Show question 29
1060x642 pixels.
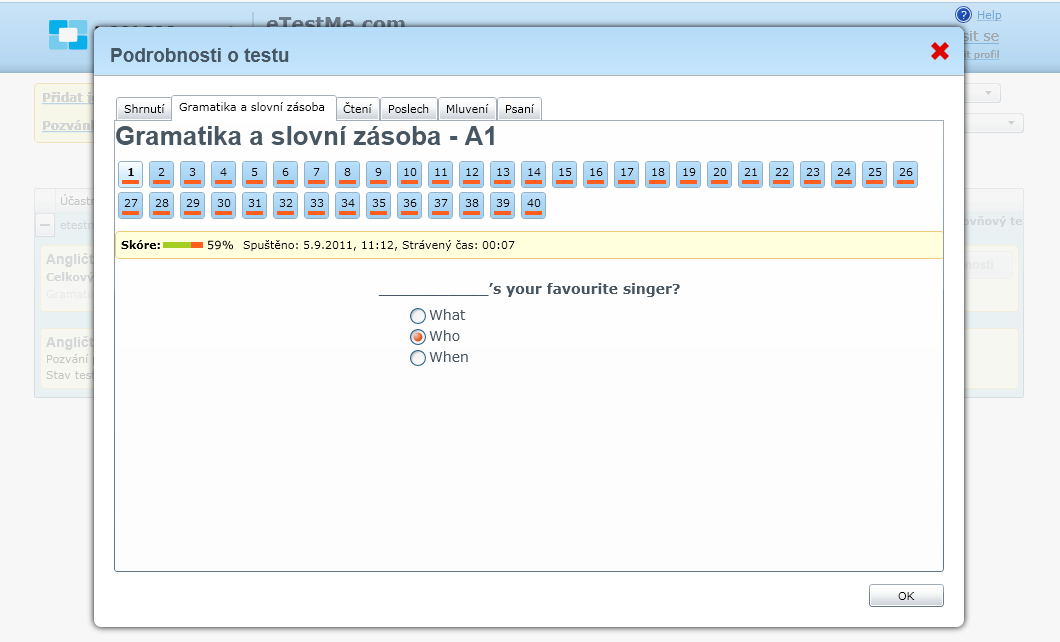tap(193, 205)
